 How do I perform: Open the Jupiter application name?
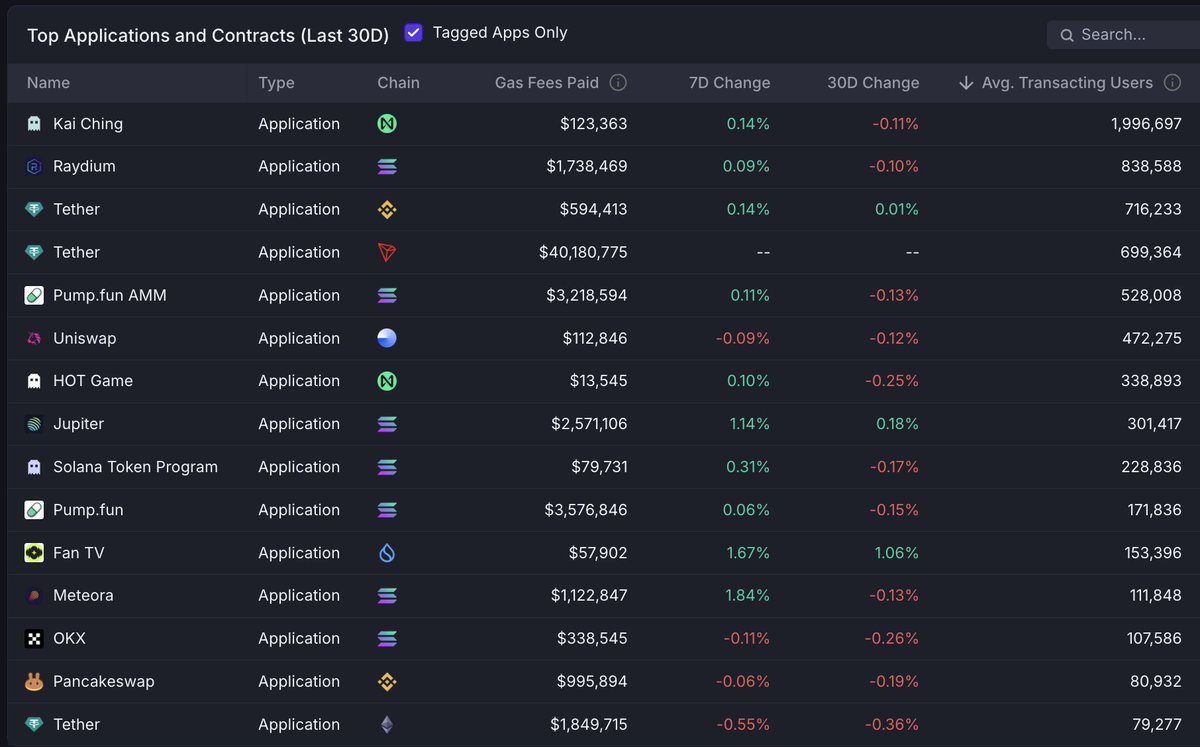click(x=79, y=424)
